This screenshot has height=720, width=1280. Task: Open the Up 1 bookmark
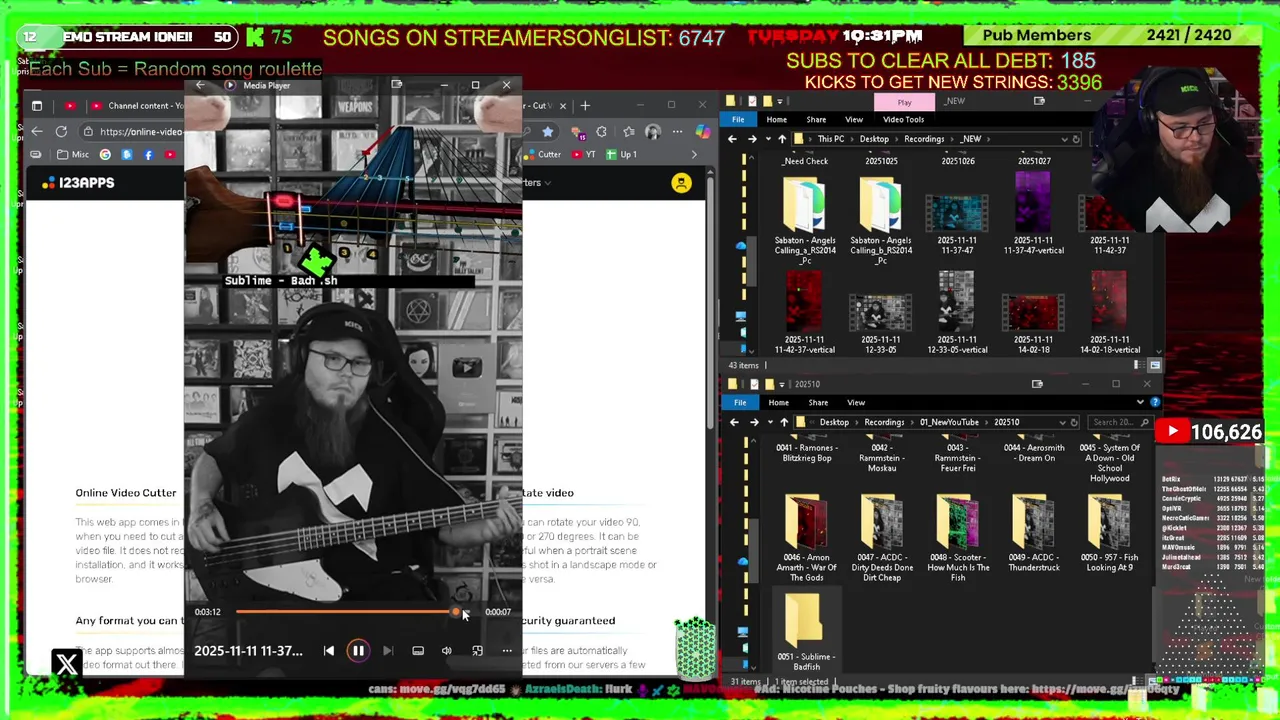point(621,155)
